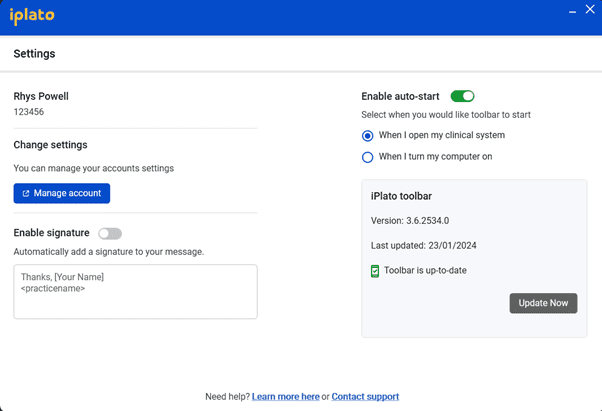
Task: Click the green up-to-date status icon
Action: [x=375, y=271]
